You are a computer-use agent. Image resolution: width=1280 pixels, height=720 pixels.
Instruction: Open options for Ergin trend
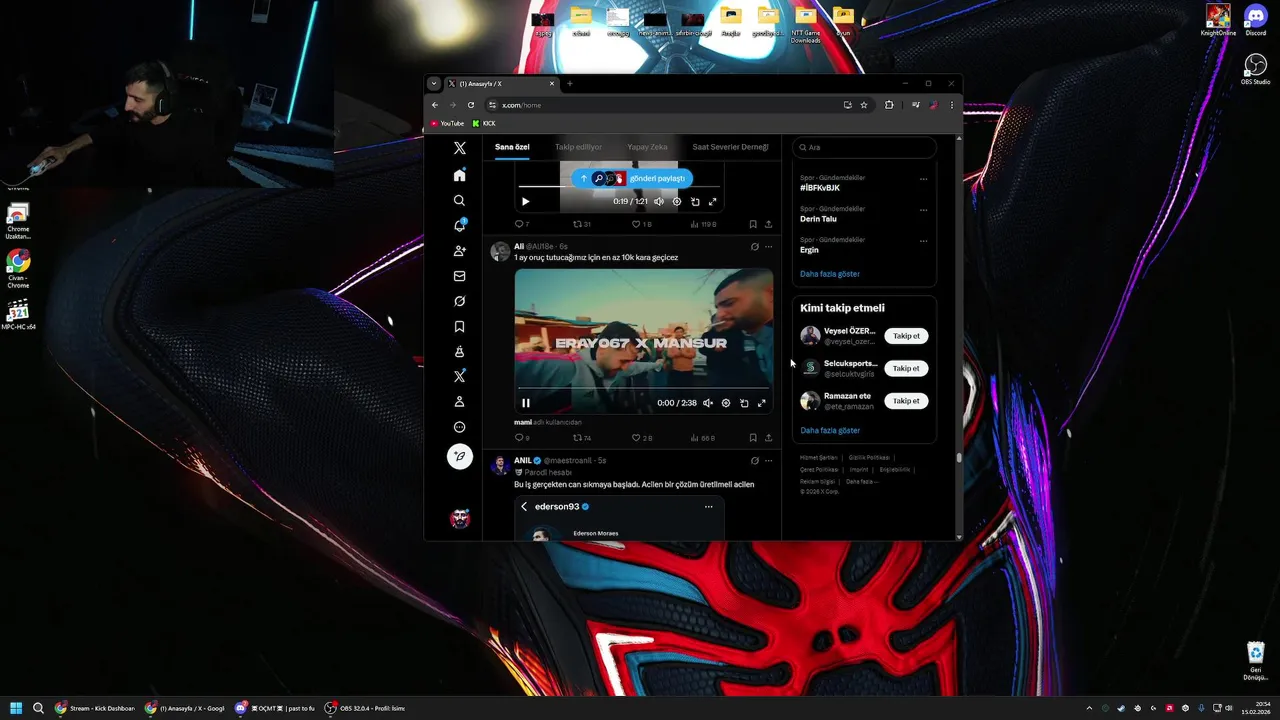pyautogui.click(x=923, y=242)
